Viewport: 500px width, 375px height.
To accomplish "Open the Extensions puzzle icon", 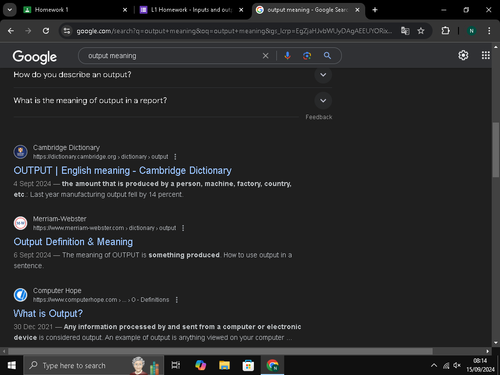I will pos(446,31).
